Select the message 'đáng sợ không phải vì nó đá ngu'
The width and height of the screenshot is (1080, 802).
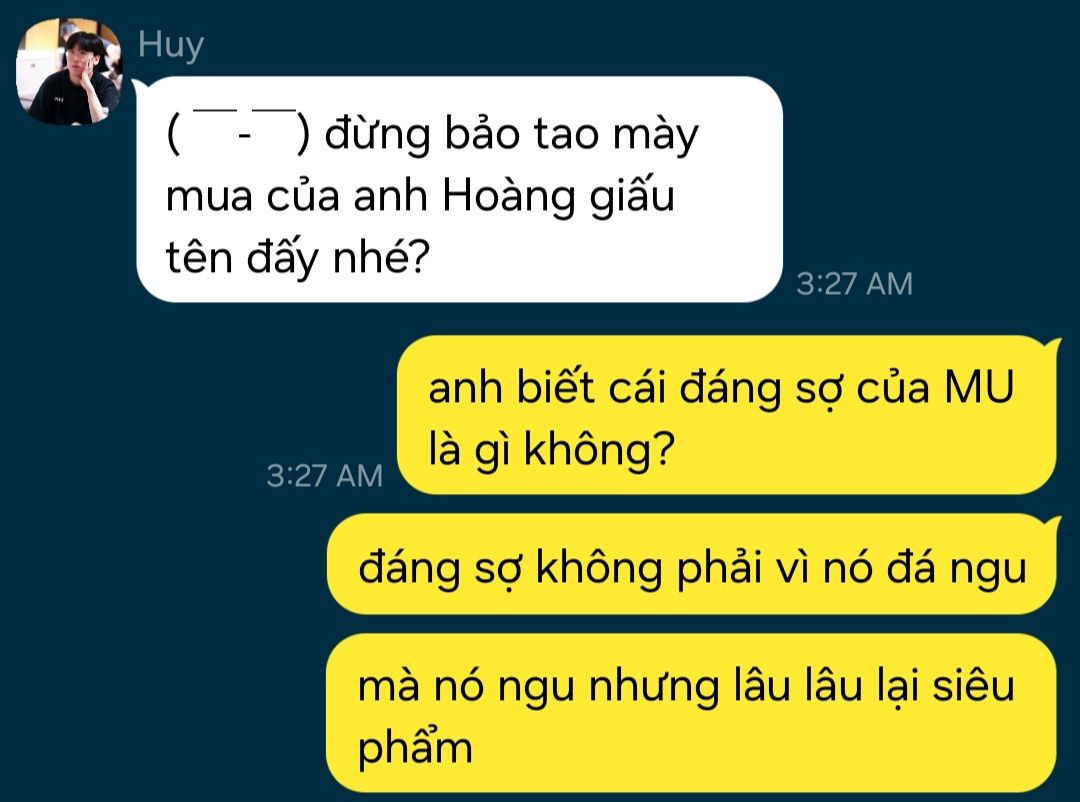(x=692, y=564)
